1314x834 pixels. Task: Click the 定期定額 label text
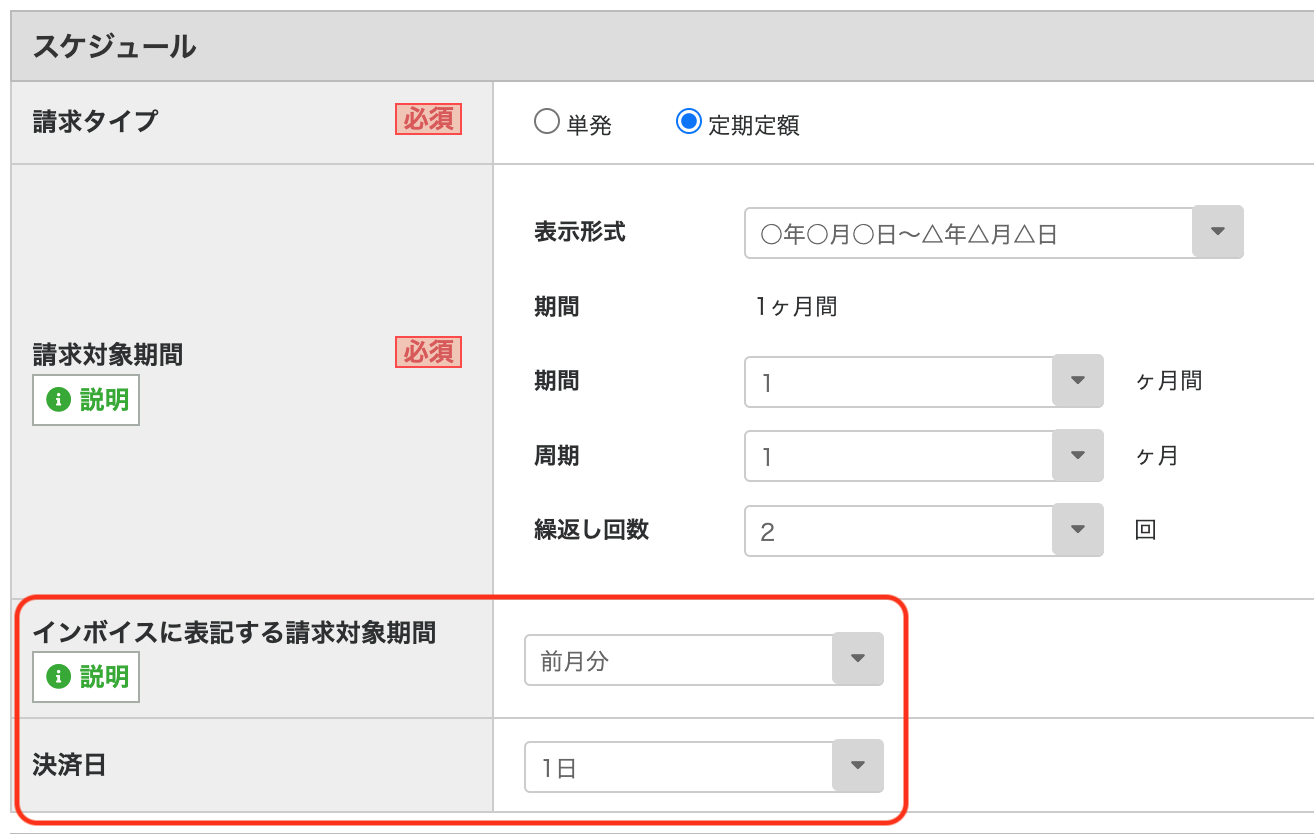753,126
